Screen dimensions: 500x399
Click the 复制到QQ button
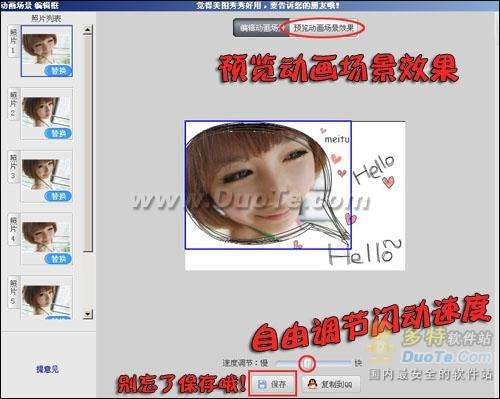pyautogui.click(x=331, y=384)
